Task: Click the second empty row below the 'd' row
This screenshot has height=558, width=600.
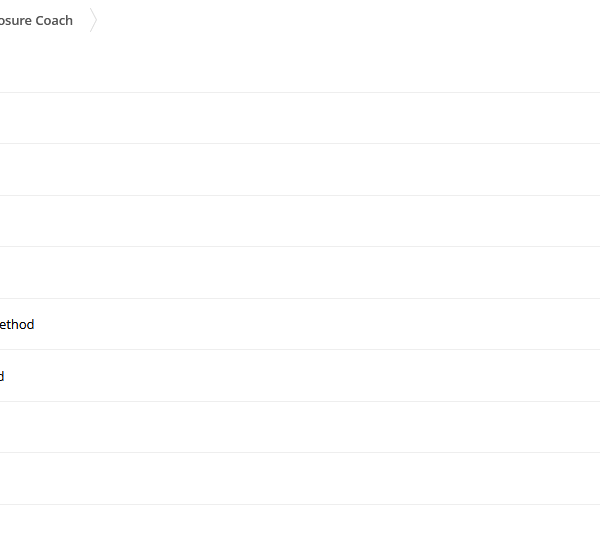Action: coord(300,478)
